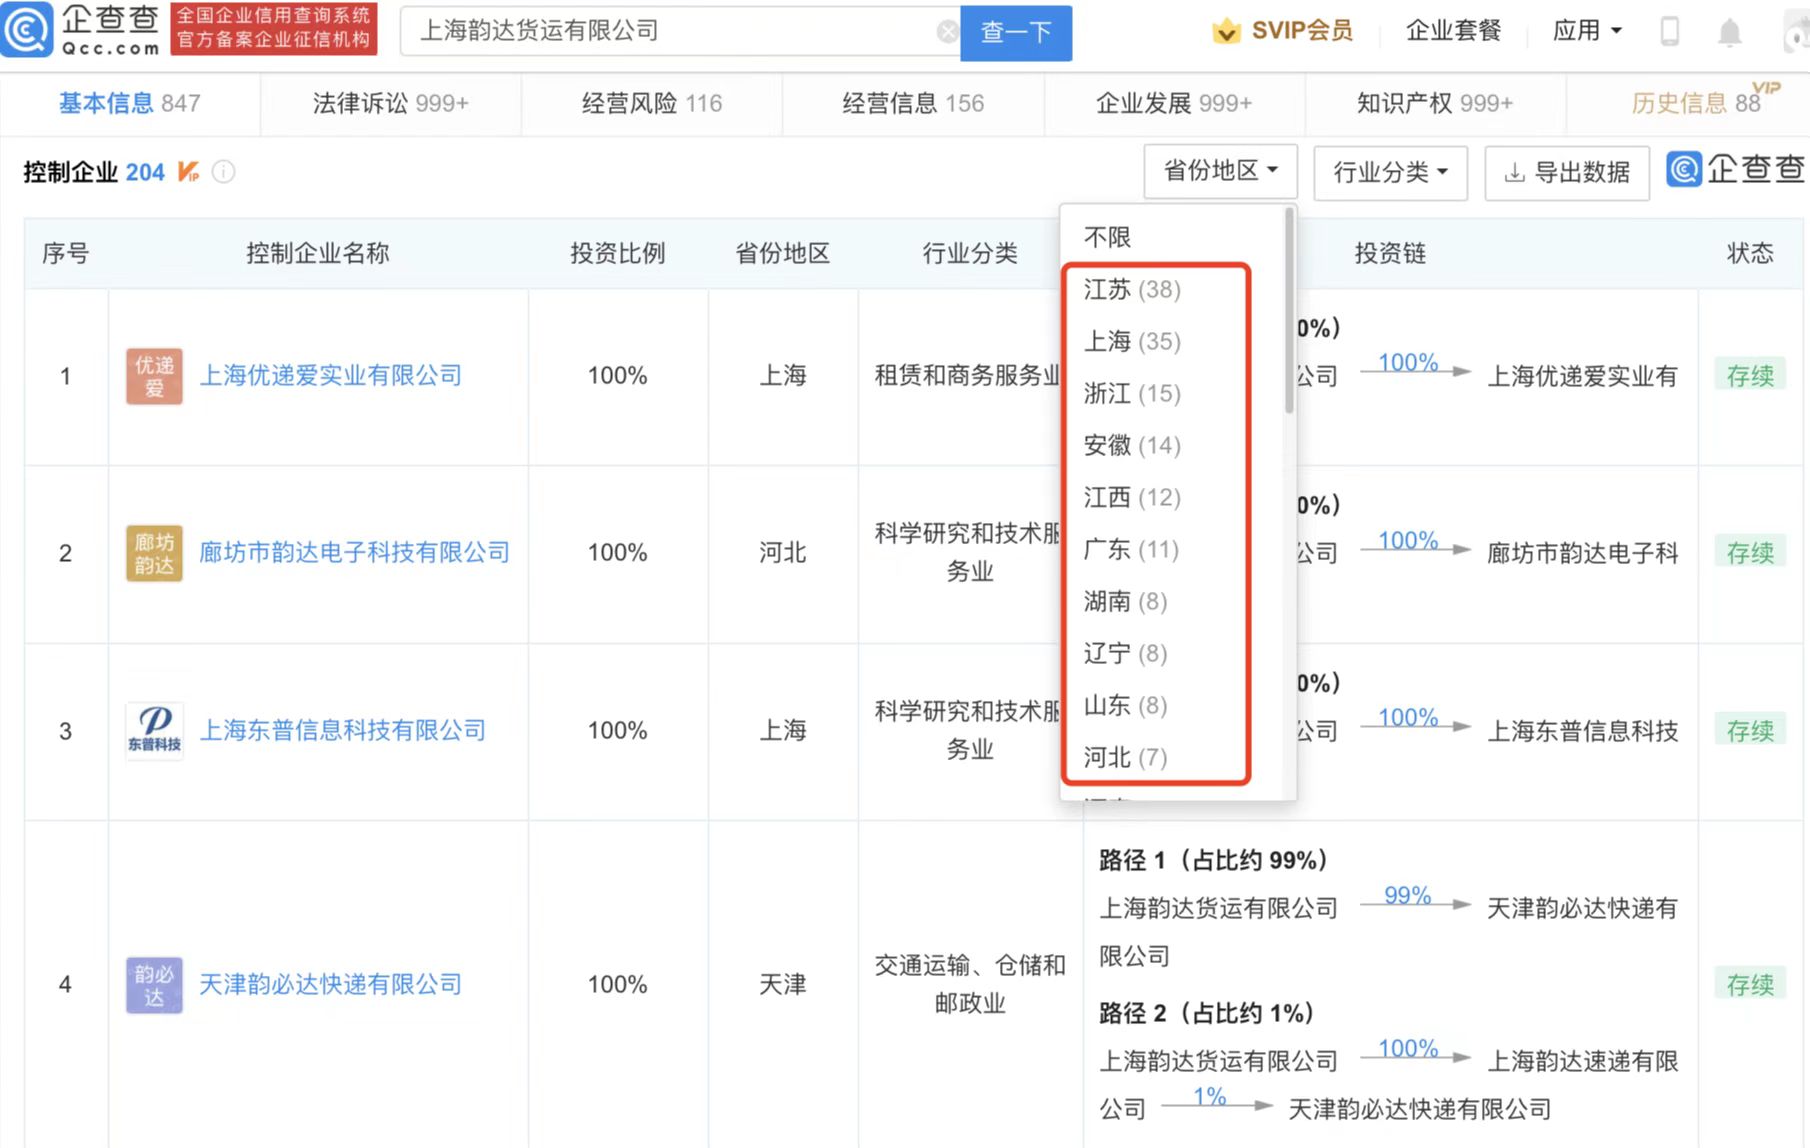Open SVIP会员 page

(x=1302, y=31)
